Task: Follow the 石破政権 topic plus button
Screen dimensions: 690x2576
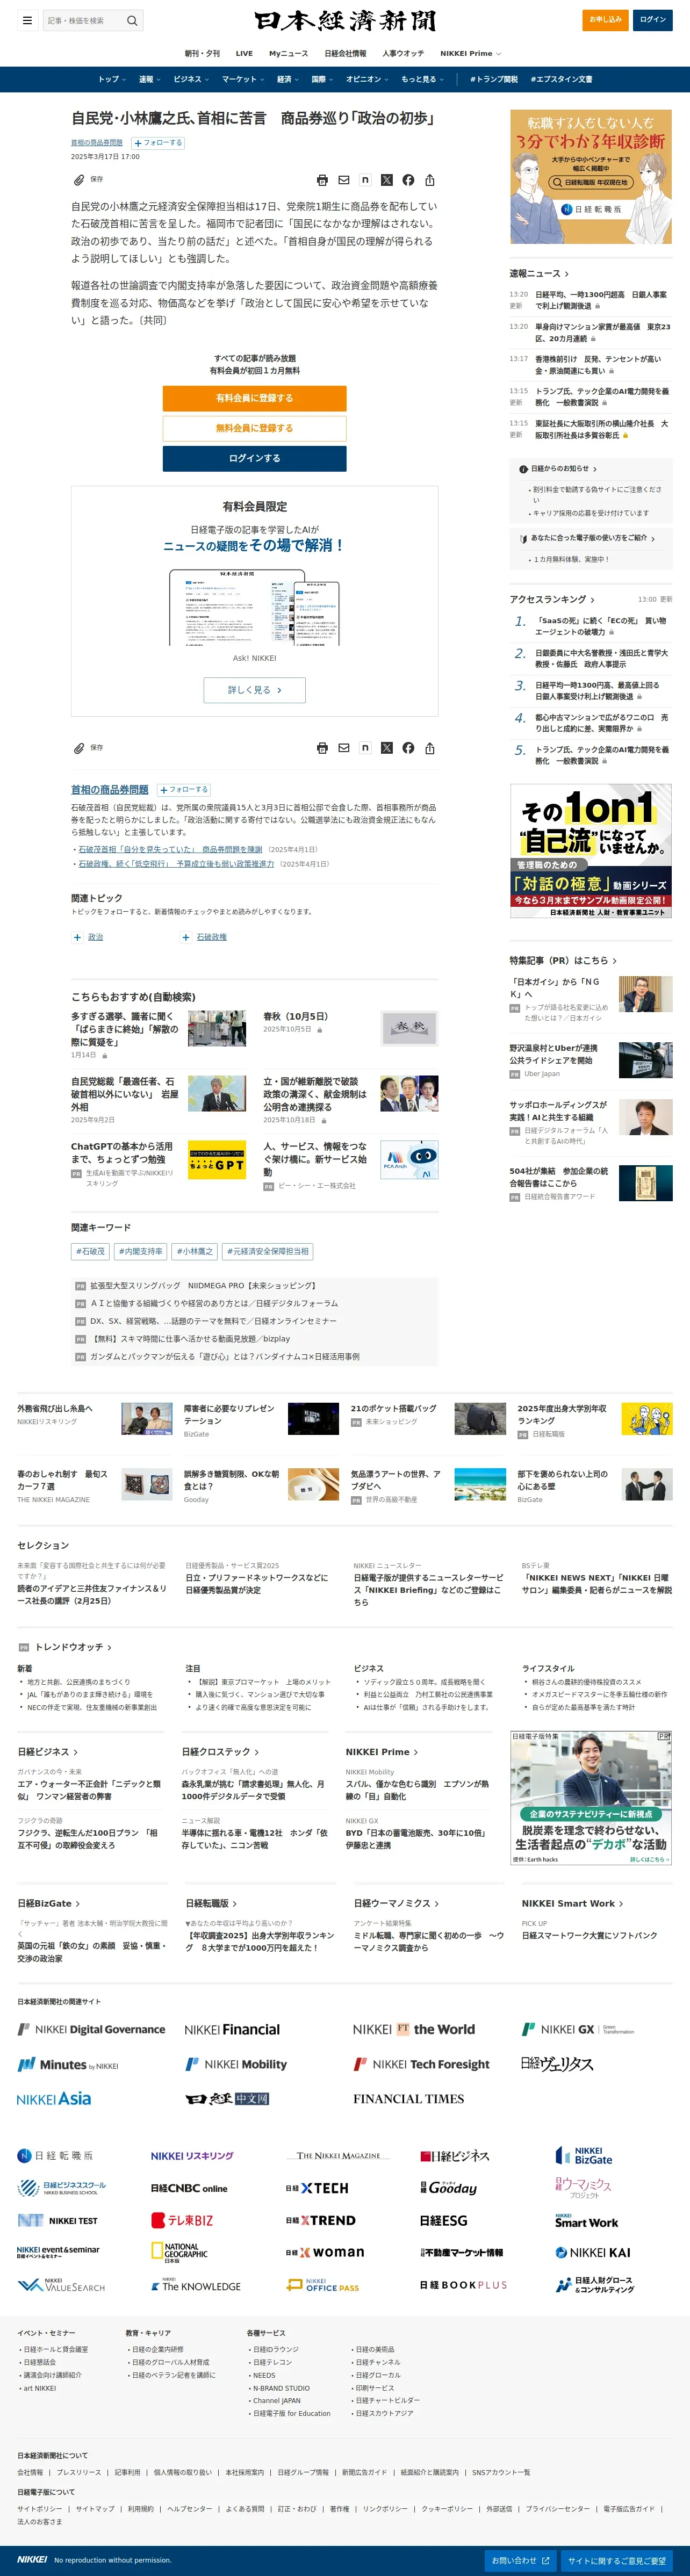Action: [186, 937]
